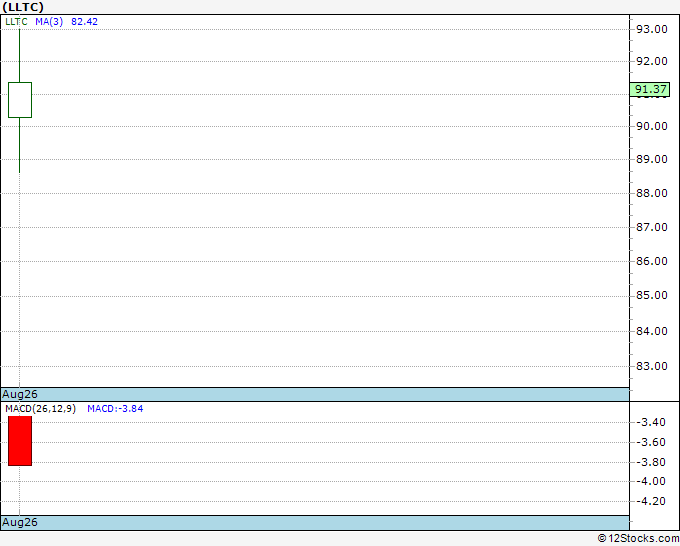Click the green LLTC candlestick body
This screenshot has width=680, height=546.
20,100
